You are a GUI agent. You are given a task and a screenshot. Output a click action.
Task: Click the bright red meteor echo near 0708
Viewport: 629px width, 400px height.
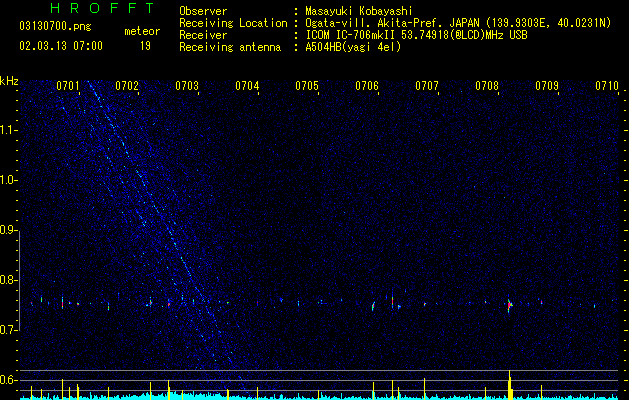coord(509,305)
